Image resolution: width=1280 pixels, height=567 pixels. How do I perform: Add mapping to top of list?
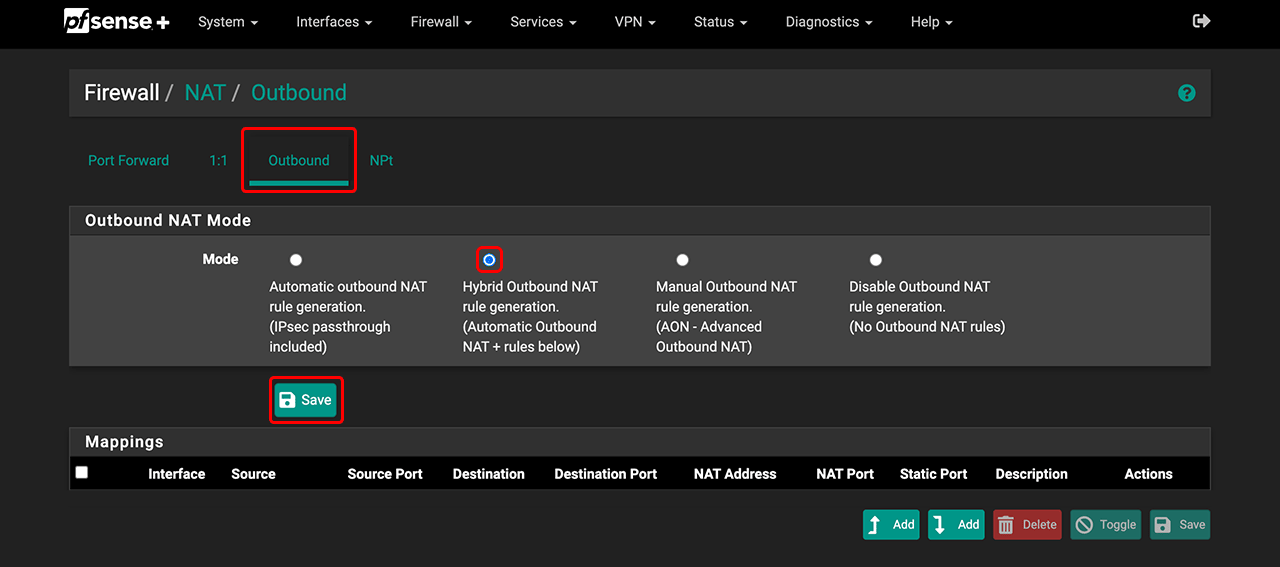pos(890,525)
